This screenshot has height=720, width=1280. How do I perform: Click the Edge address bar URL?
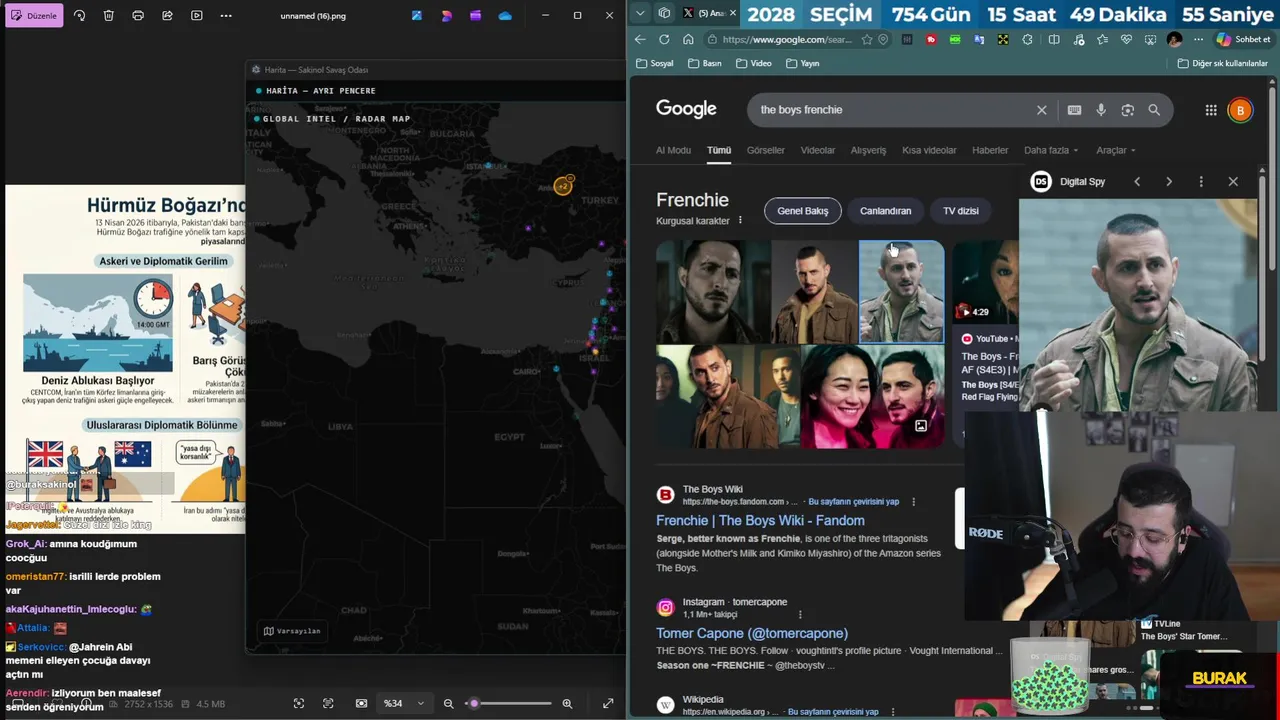(x=787, y=40)
